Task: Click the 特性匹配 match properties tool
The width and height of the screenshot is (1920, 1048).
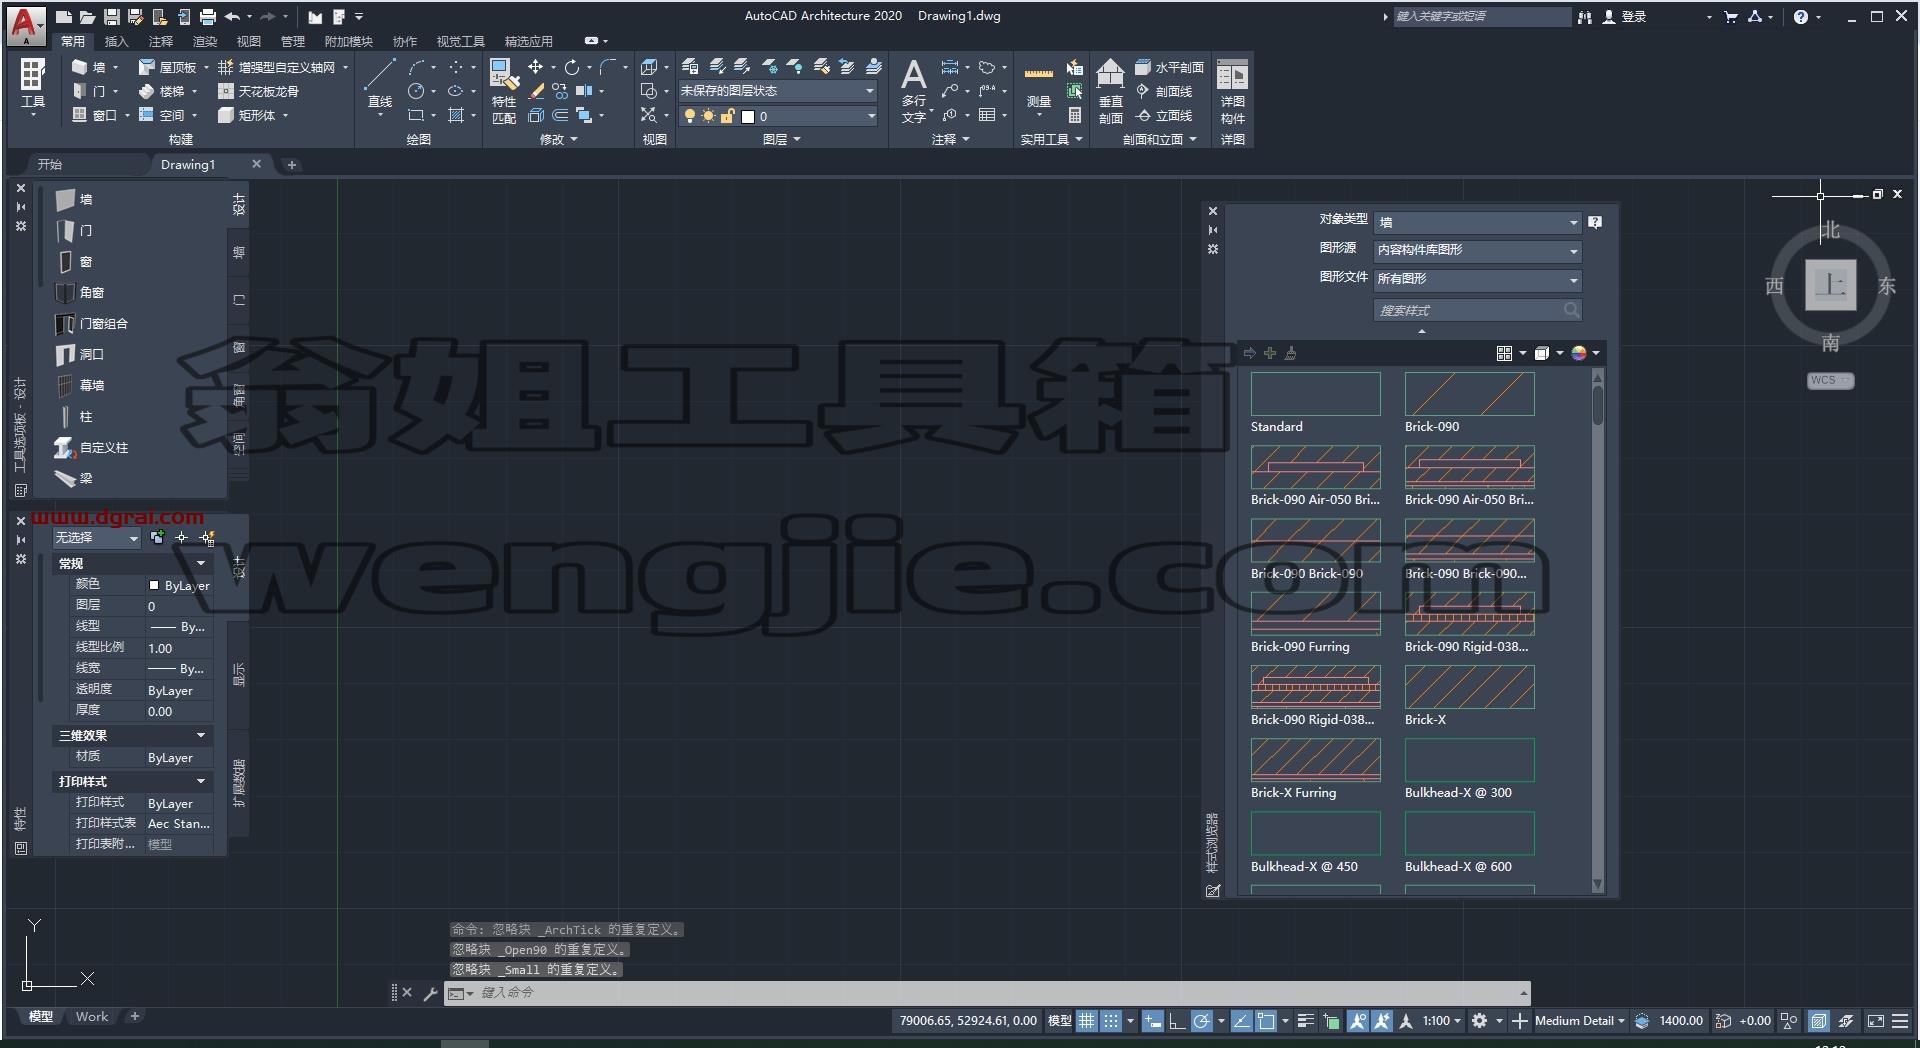Action: [x=504, y=92]
